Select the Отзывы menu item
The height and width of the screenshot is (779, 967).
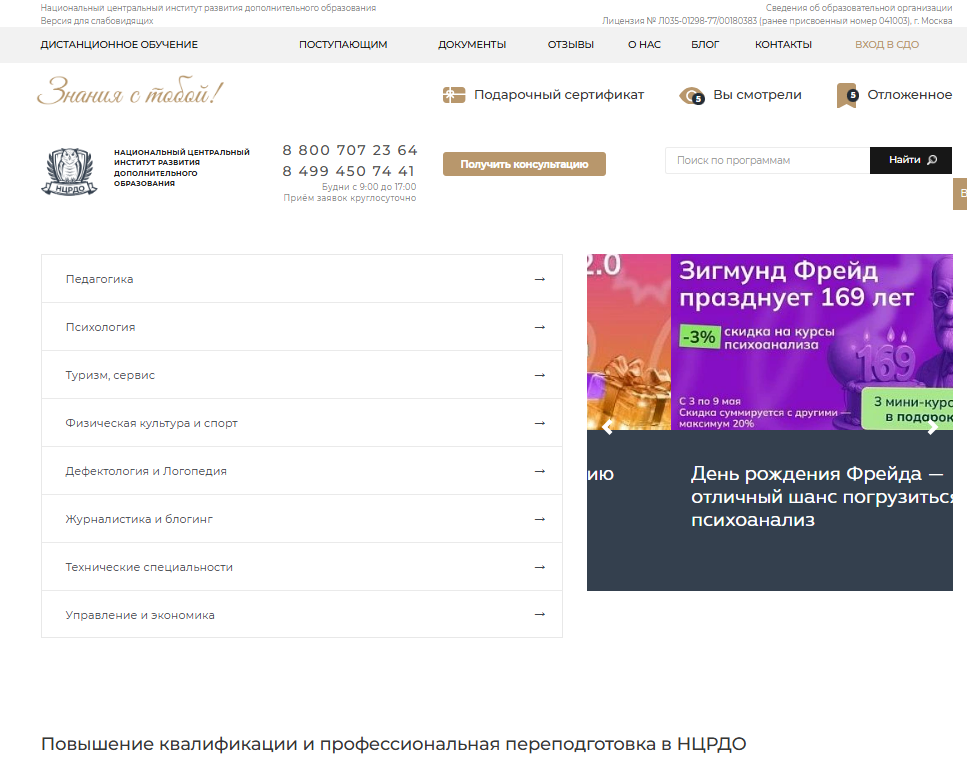(x=570, y=44)
